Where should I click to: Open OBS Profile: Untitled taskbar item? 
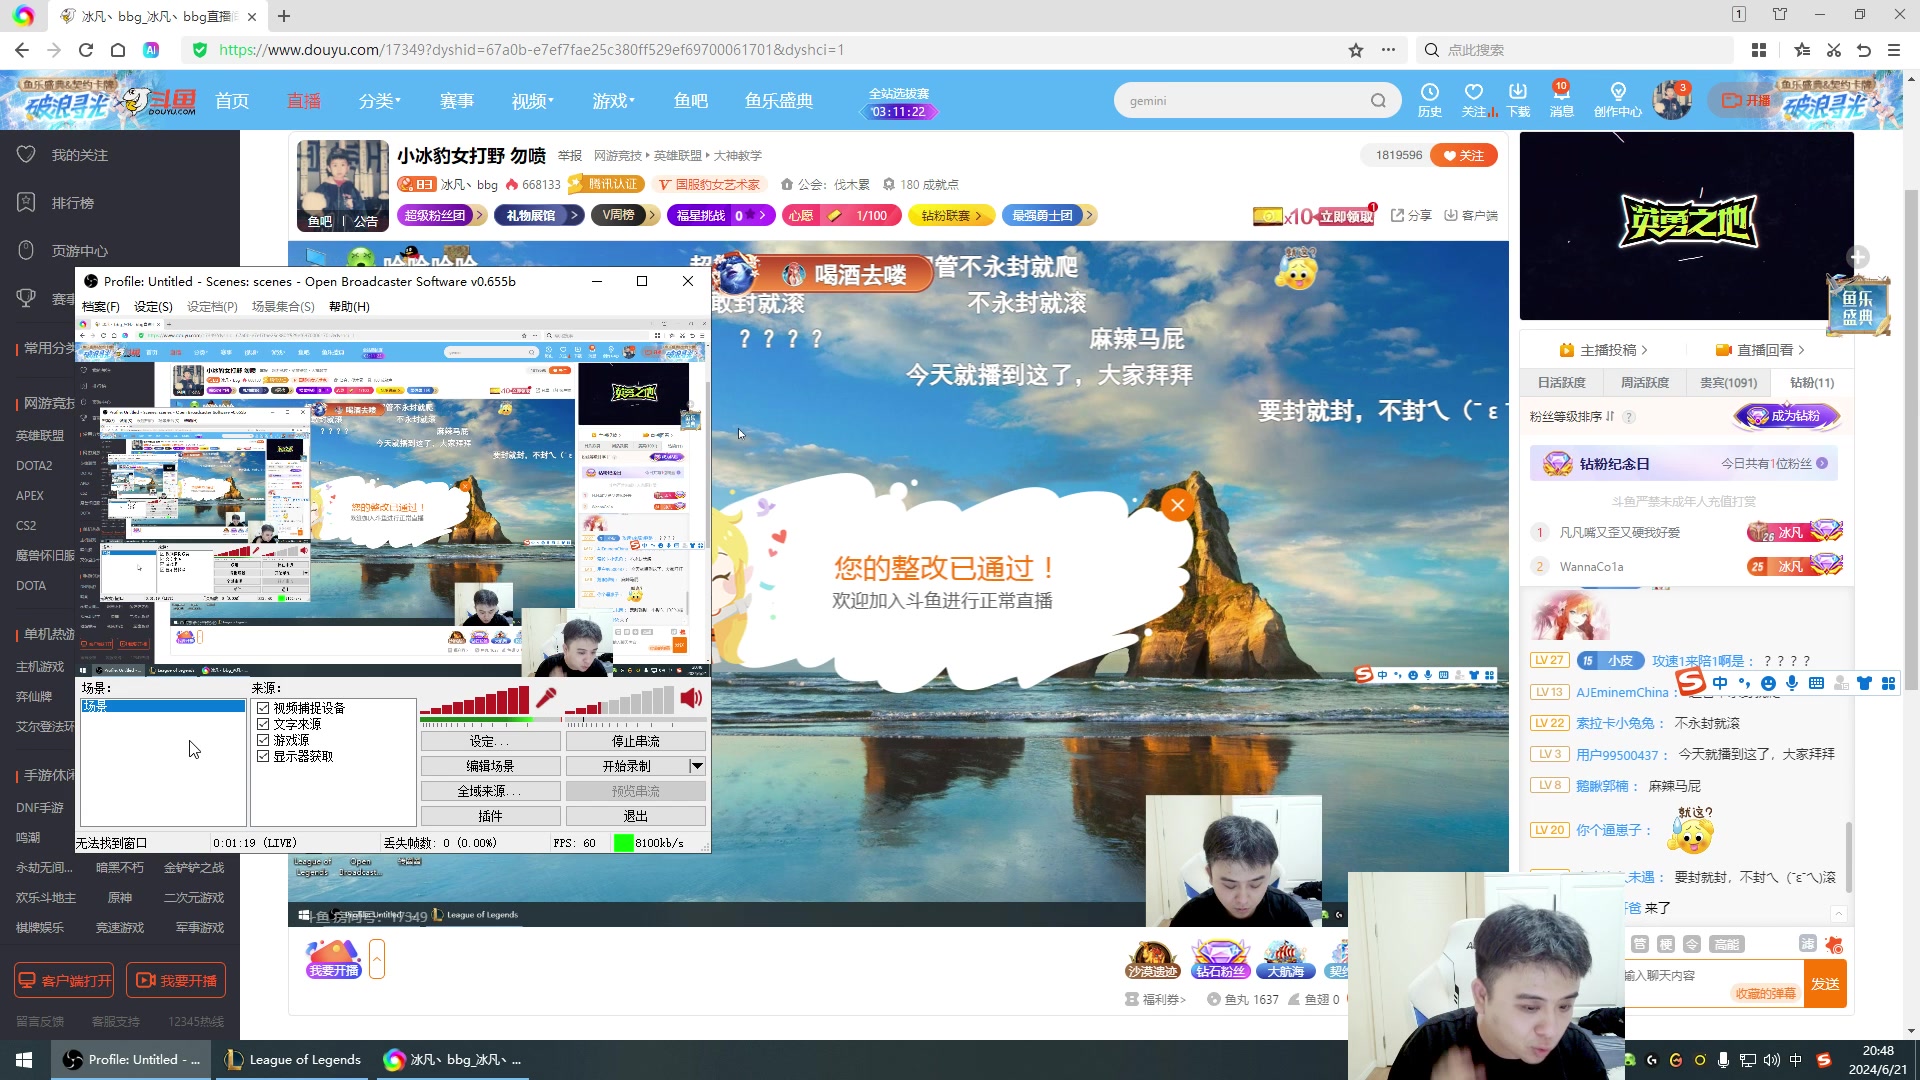click(131, 1060)
